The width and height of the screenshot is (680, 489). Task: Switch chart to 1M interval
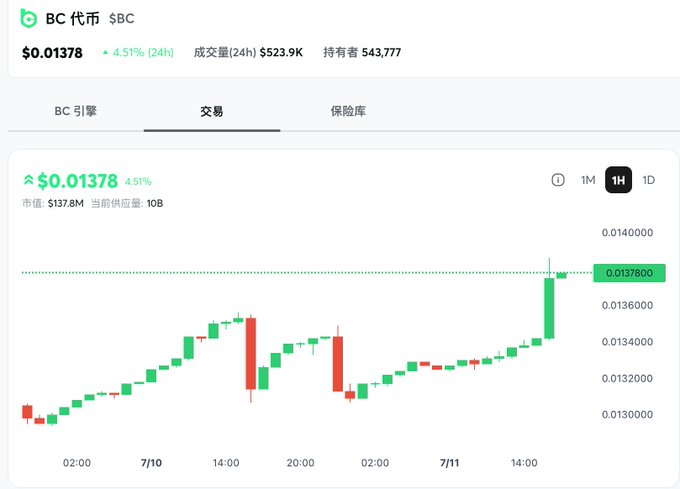coord(588,180)
